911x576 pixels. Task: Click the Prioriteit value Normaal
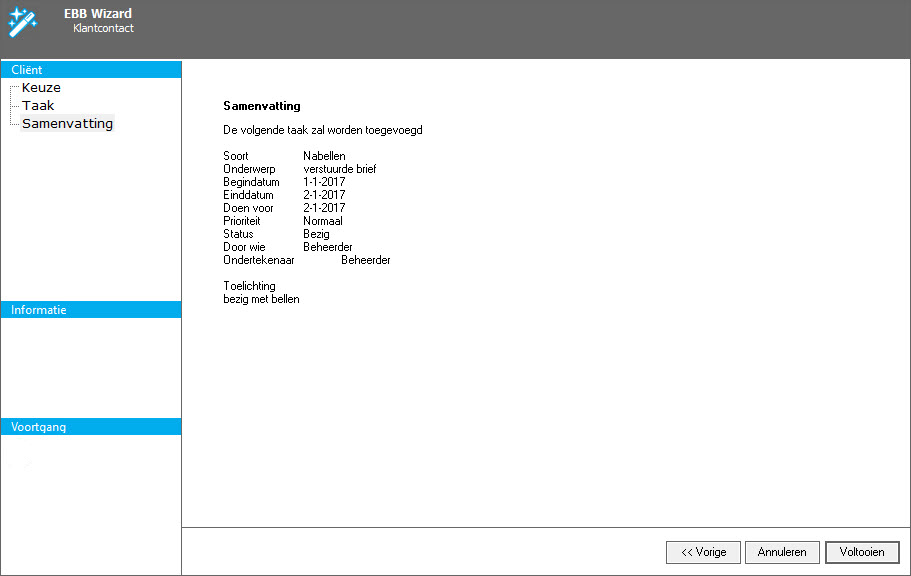323,221
